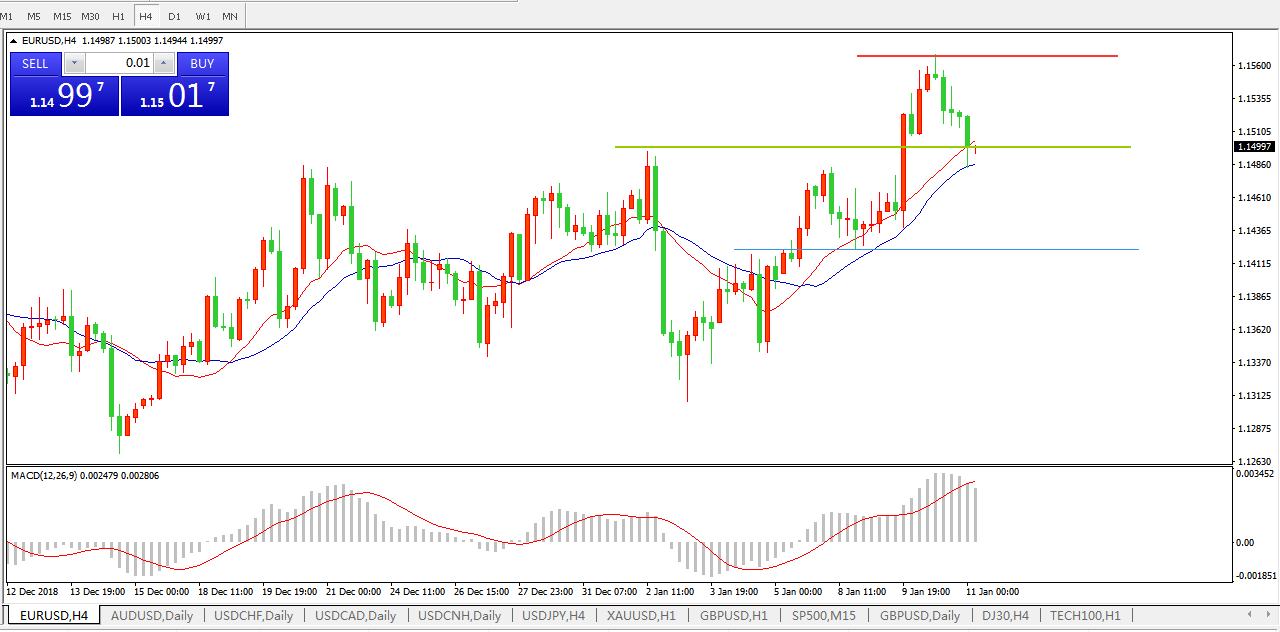Open the XAUUSD,H1 chart tab
The height and width of the screenshot is (632, 1280).
click(641, 616)
